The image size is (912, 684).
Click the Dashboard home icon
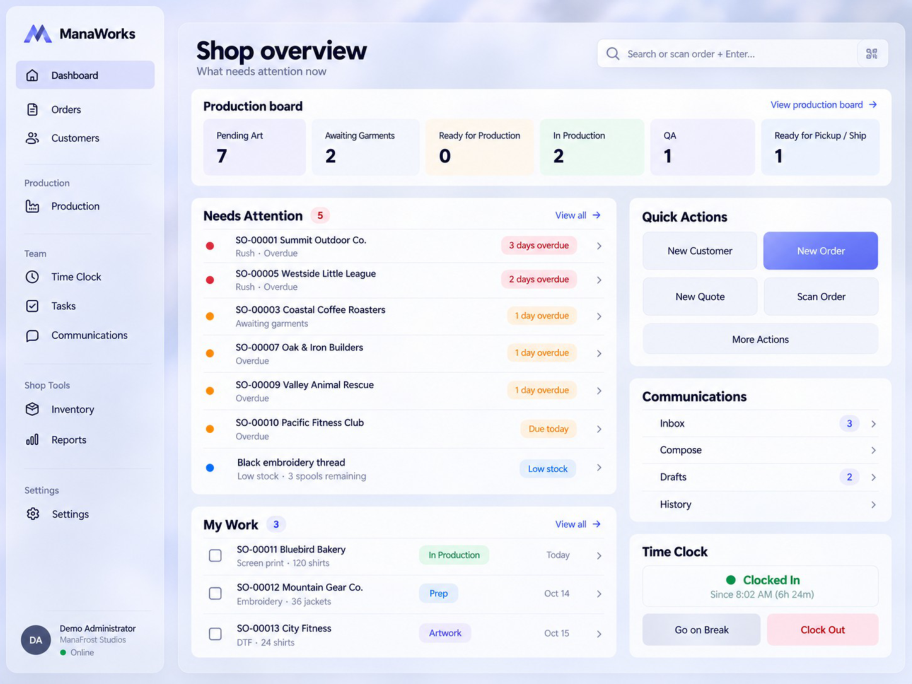pos(33,75)
